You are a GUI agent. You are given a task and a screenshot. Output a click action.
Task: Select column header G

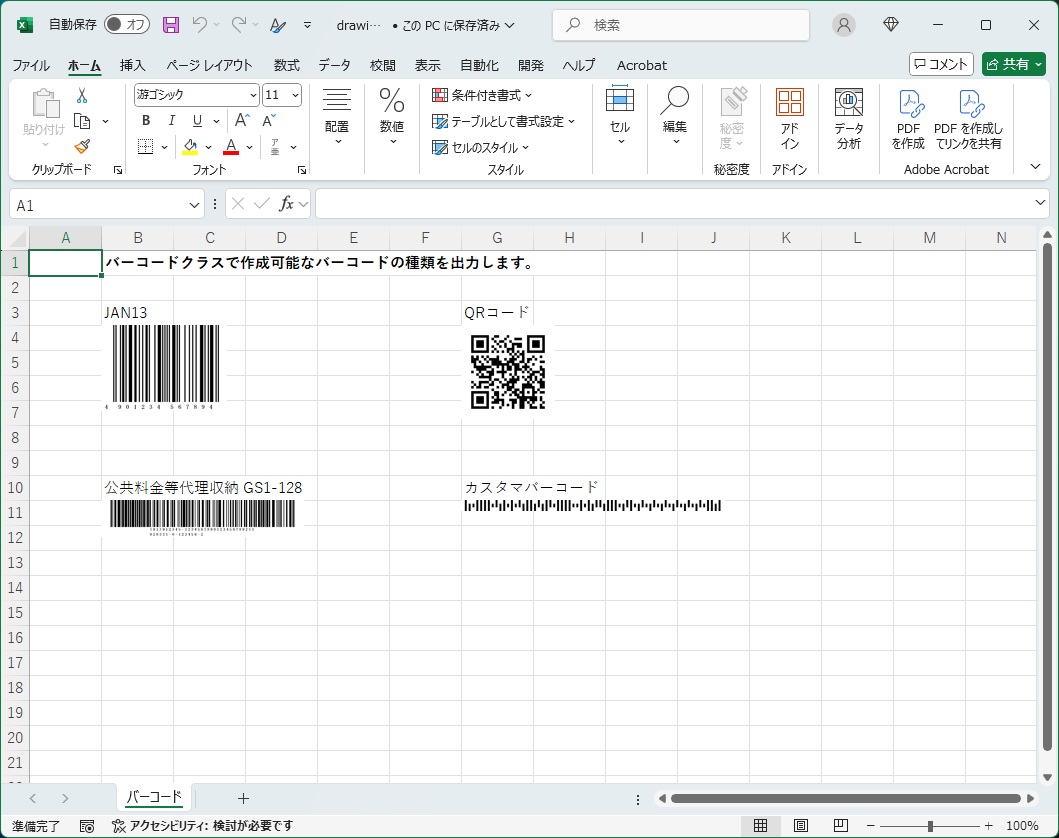pos(497,238)
